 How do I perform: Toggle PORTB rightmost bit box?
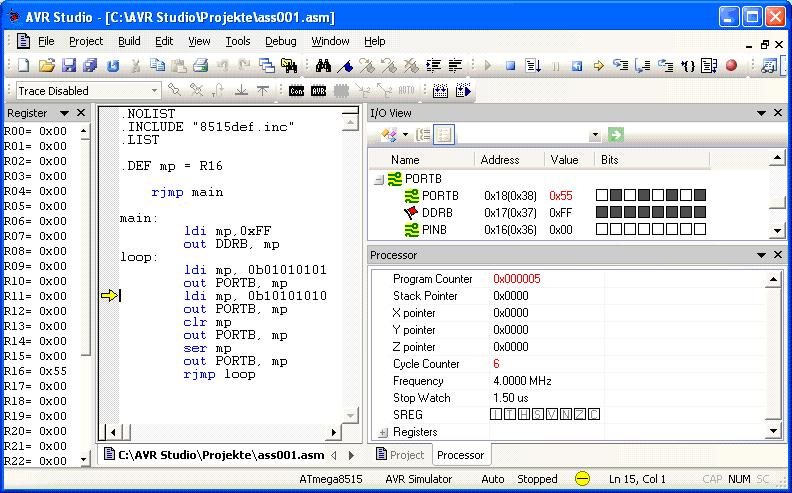[x=700, y=195]
